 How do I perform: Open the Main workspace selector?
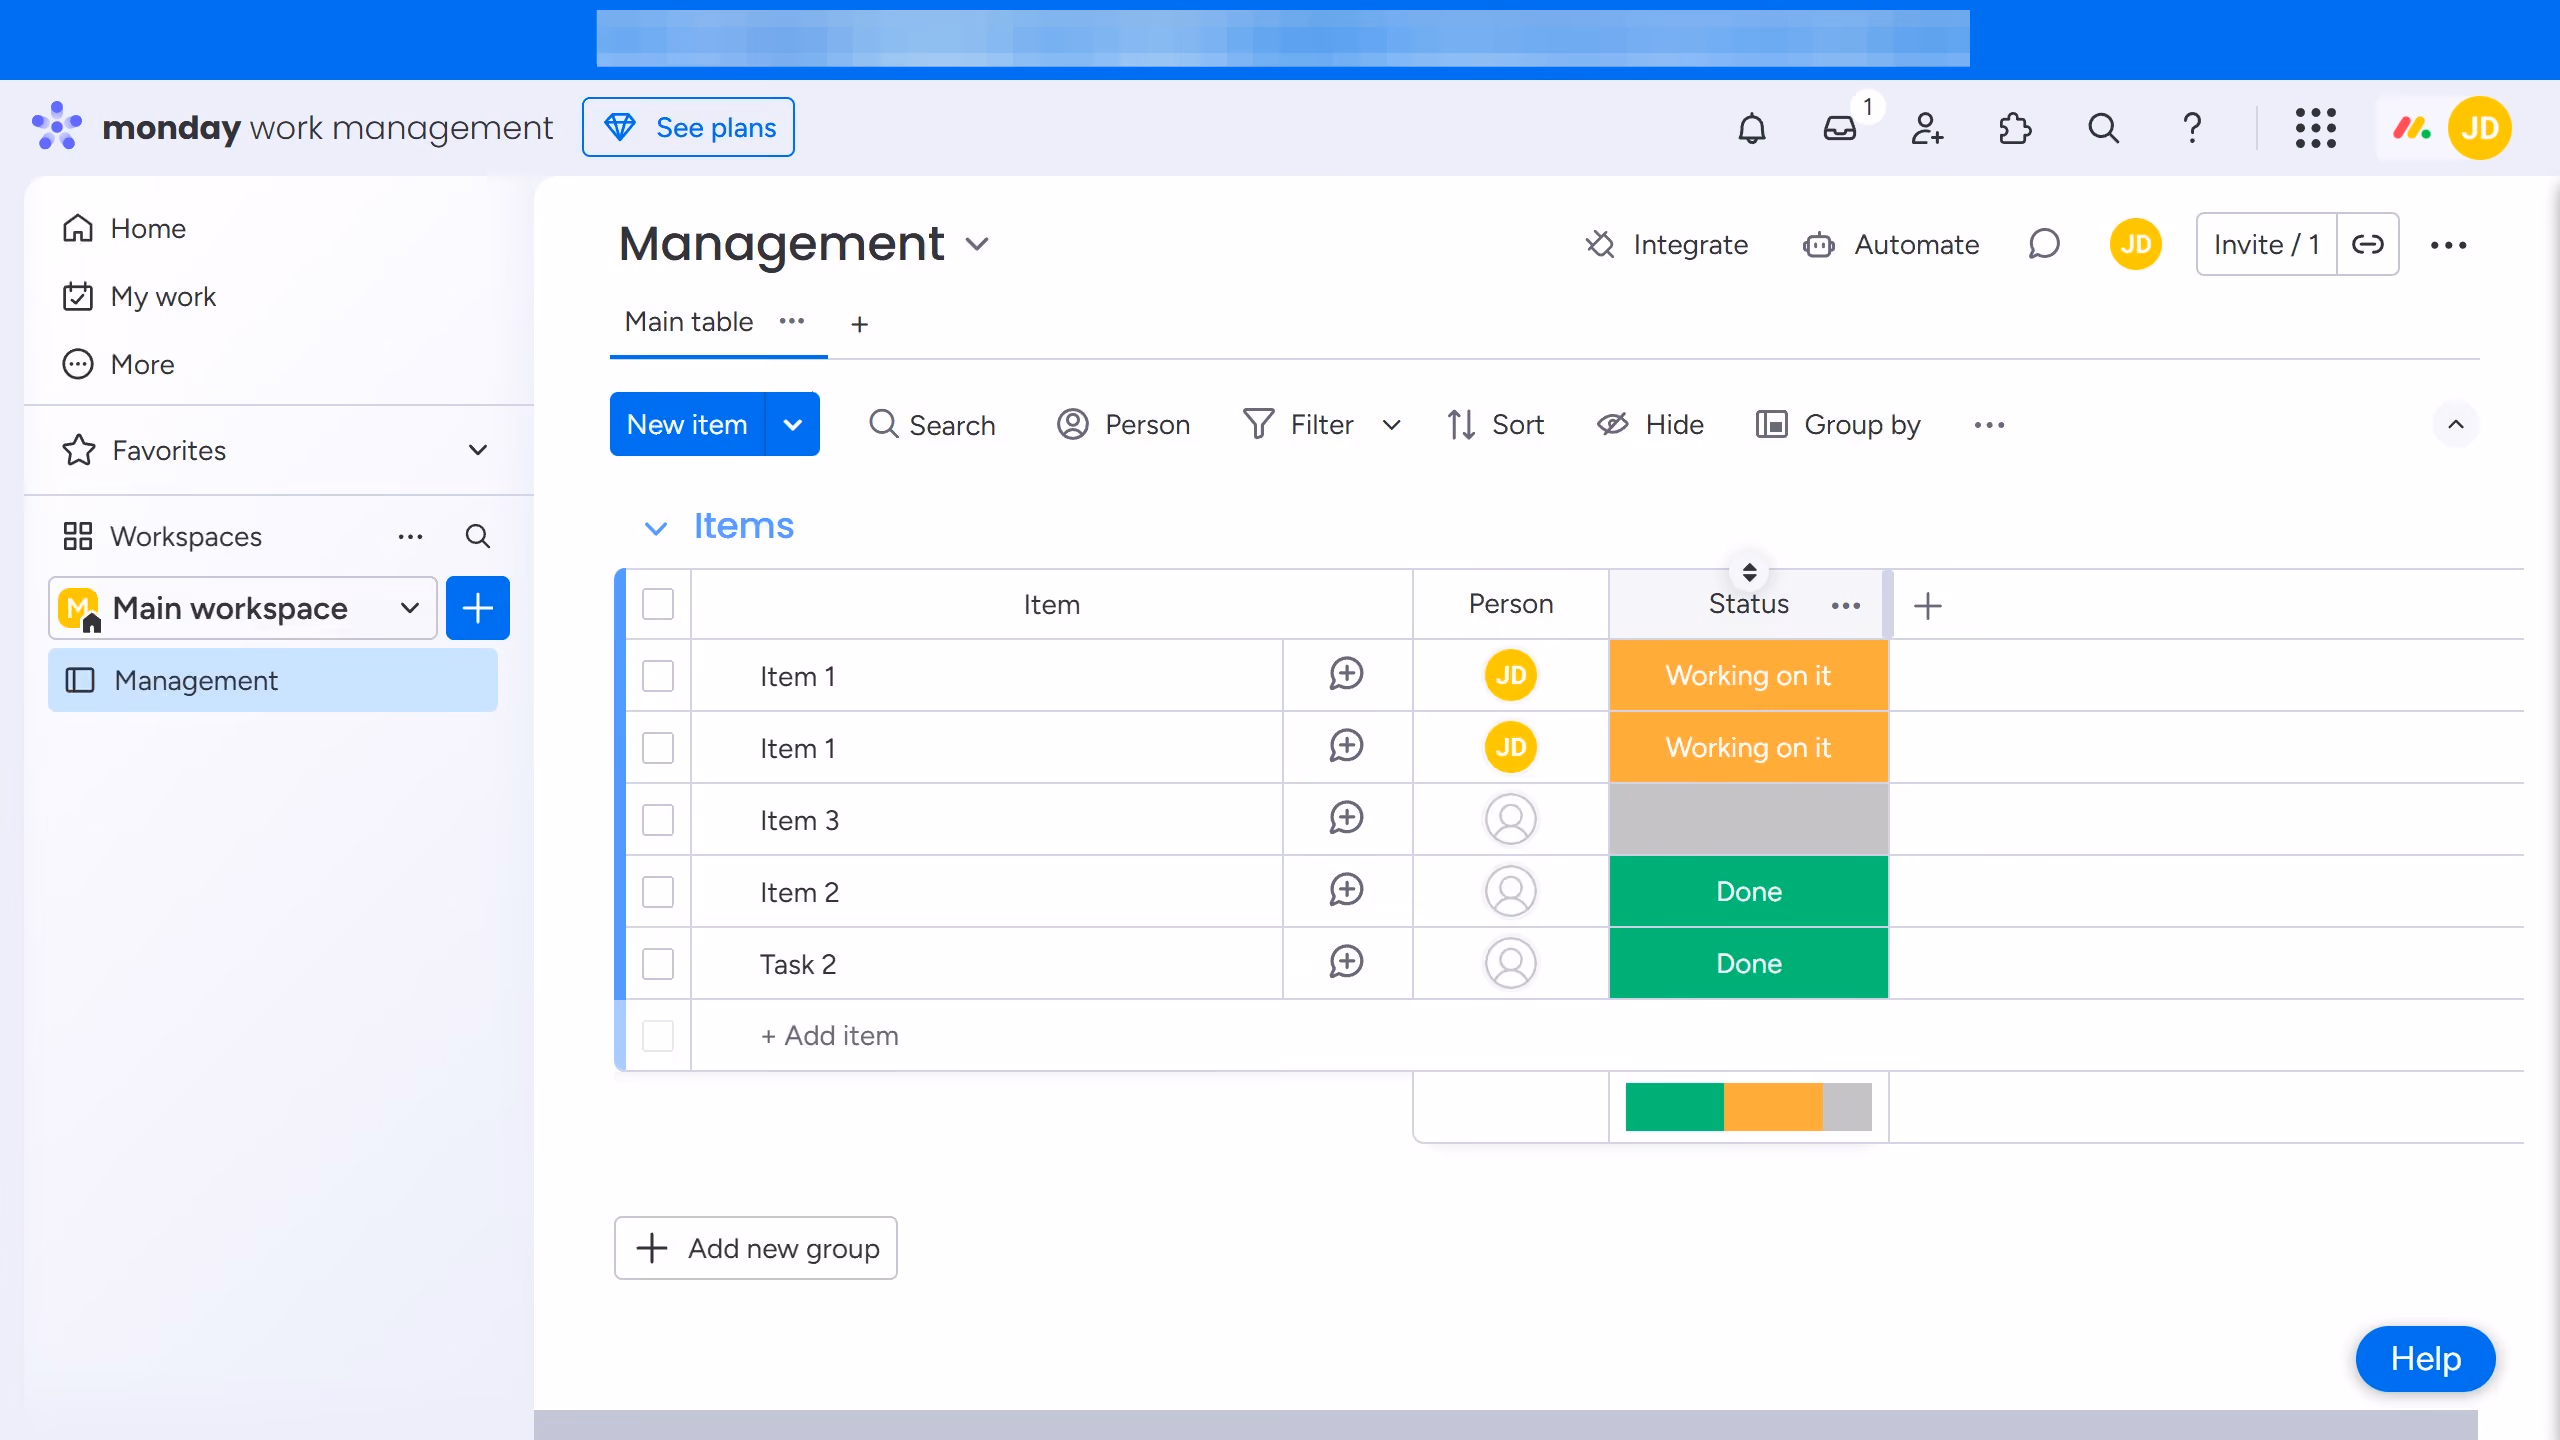(x=243, y=608)
